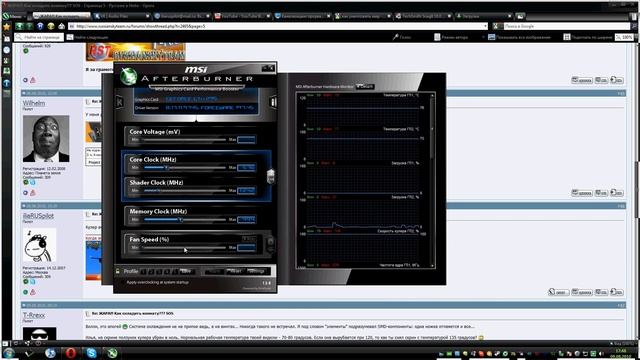Click the taskbar clock
Screen dimensions: 640x360
[620, 353]
